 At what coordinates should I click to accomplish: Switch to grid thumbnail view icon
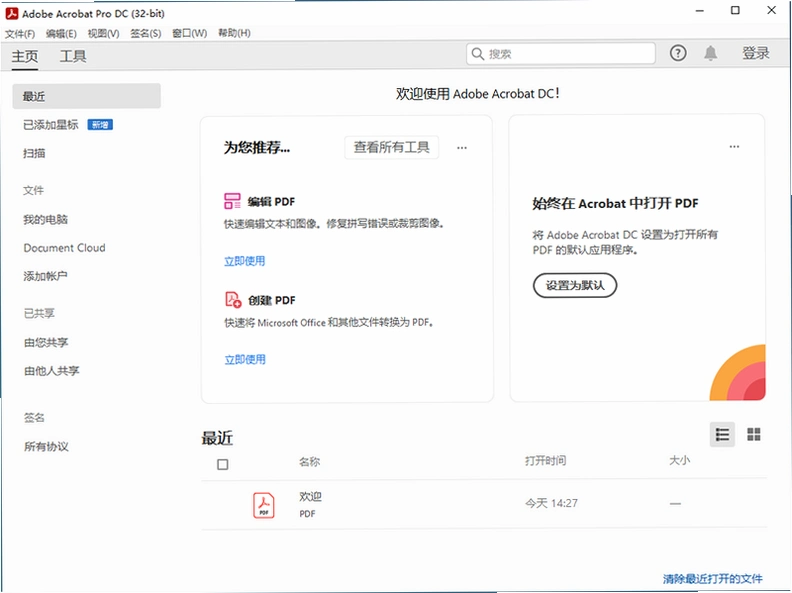pos(754,434)
